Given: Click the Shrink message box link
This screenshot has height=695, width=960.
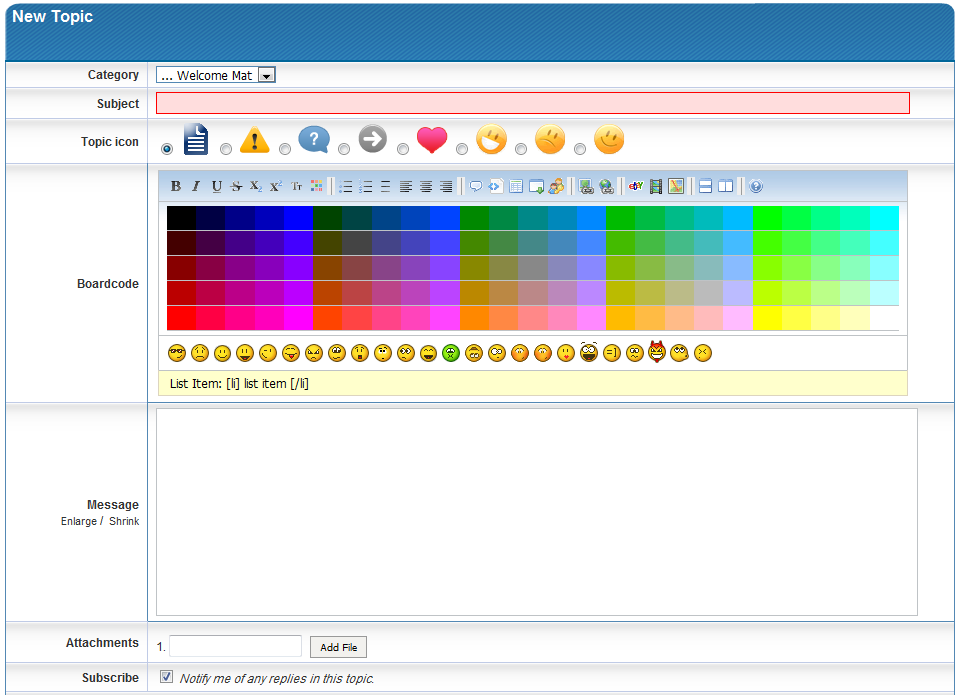Looking at the screenshot, I should pyautogui.click(x=124, y=521).
